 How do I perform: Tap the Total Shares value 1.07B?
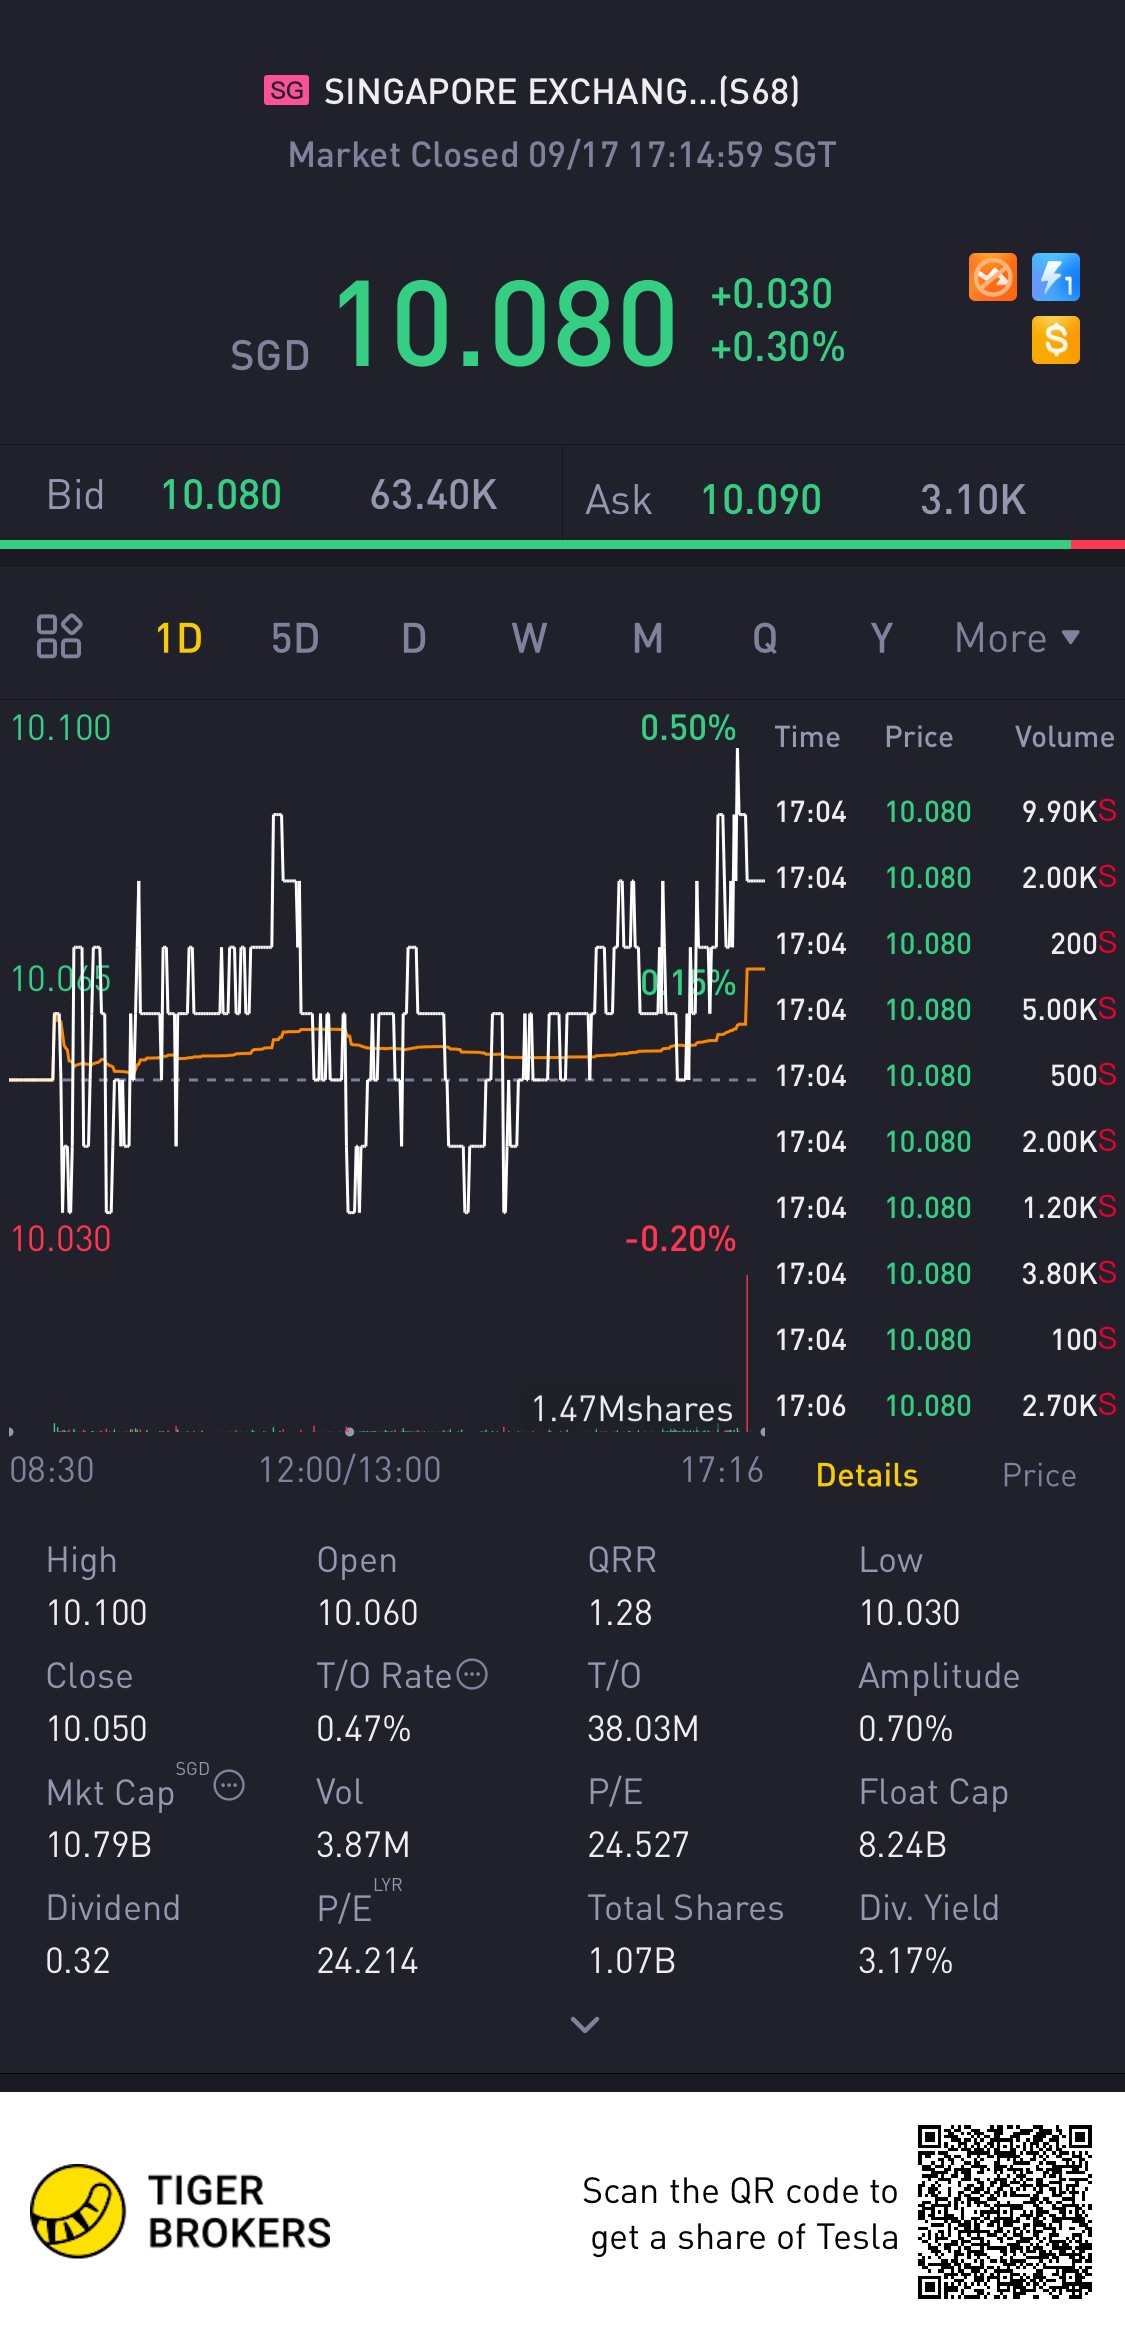(632, 1961)
